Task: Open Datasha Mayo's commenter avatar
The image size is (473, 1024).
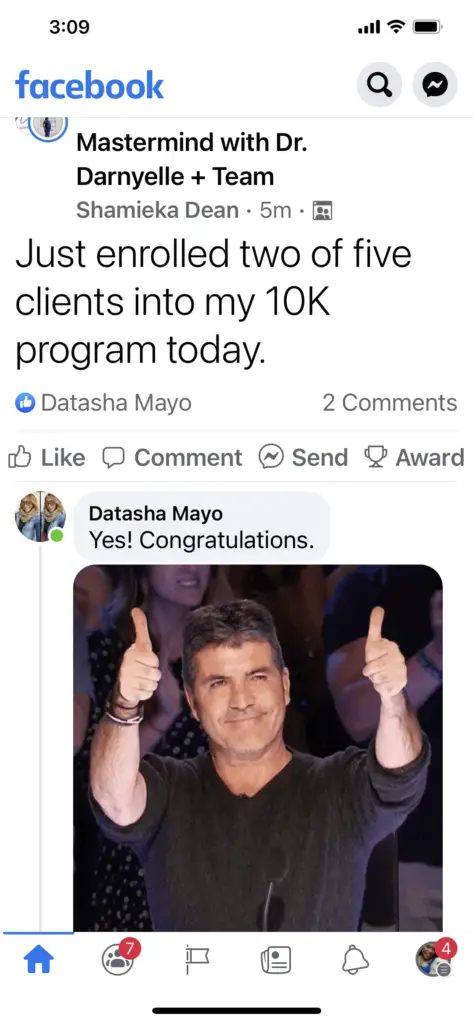Action: (41, 517)
